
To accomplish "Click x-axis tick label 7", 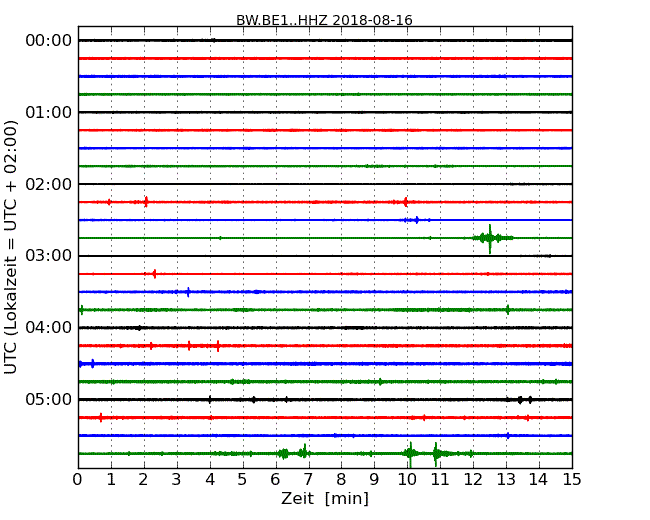I will [x=308, y=480].
